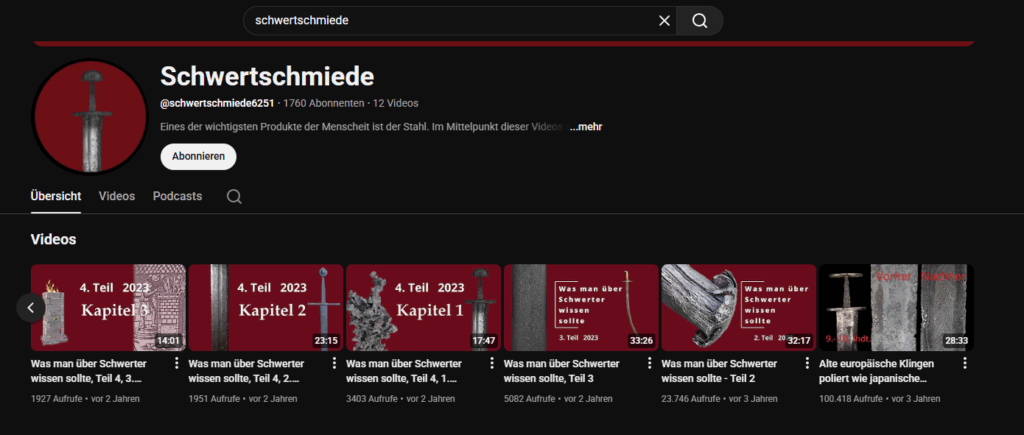Open options menu for Teil 4, 2. Kapitel video
The width and height of the screenshot is (1024, 435).
(x=335, y=363)
